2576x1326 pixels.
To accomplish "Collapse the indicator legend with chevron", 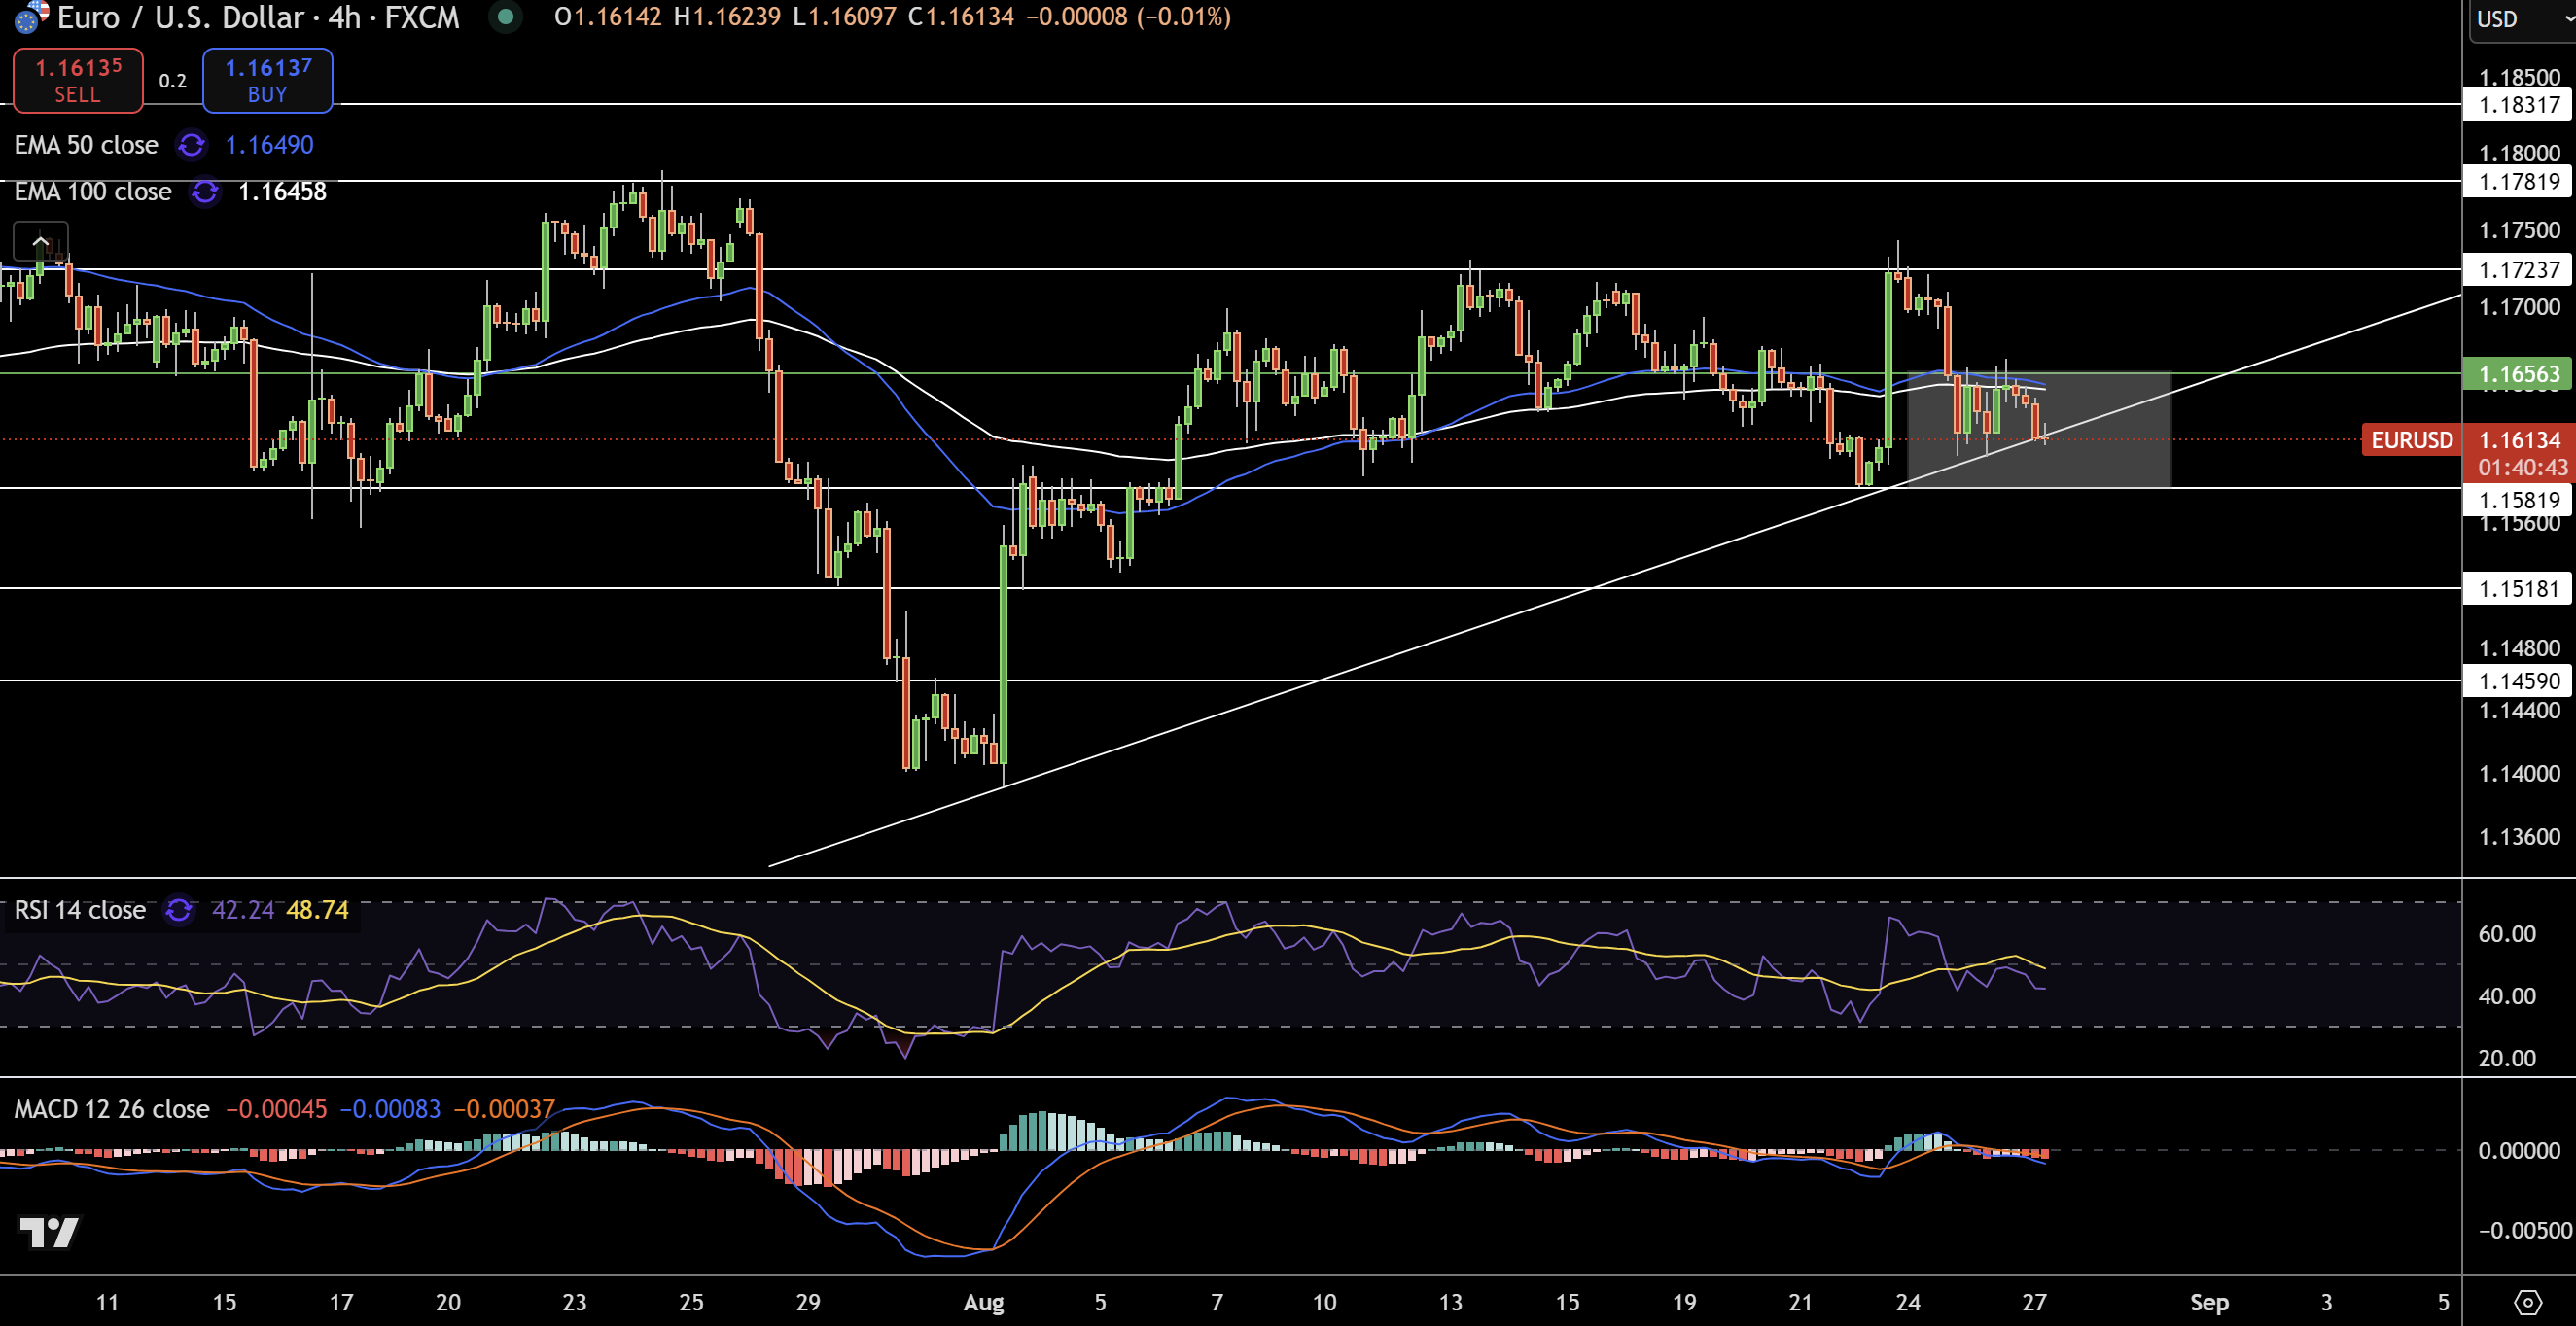I will tap(40, 241).
